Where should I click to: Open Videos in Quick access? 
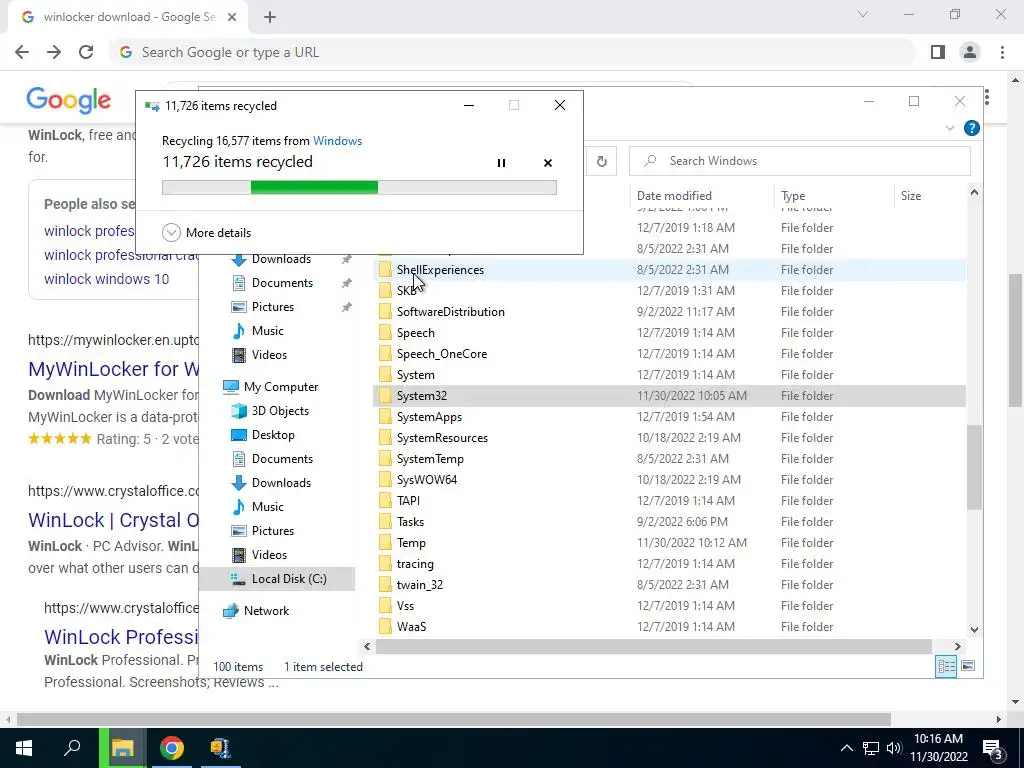[x=269, y=355]
